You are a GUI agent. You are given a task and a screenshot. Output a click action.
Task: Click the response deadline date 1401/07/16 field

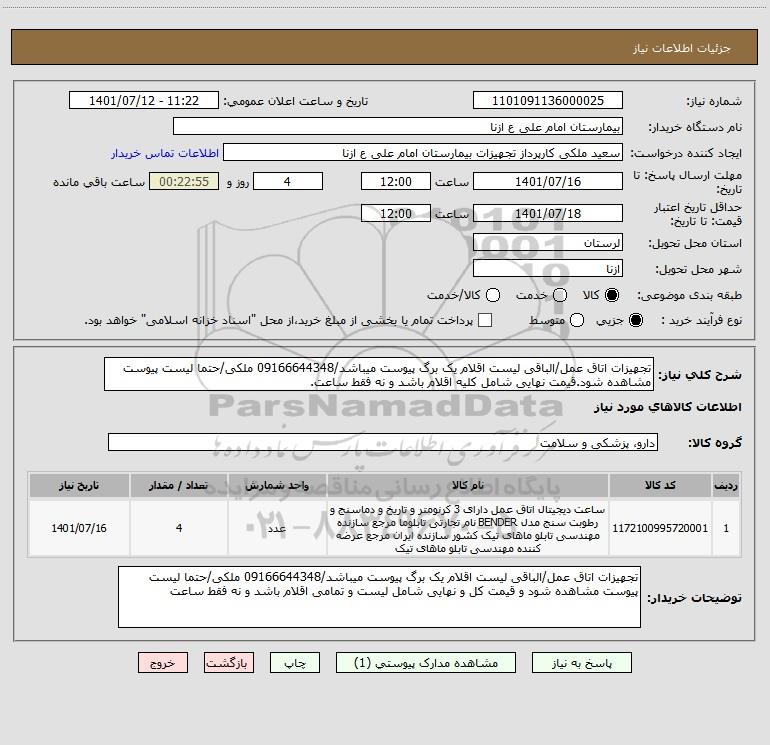[548, 182]
